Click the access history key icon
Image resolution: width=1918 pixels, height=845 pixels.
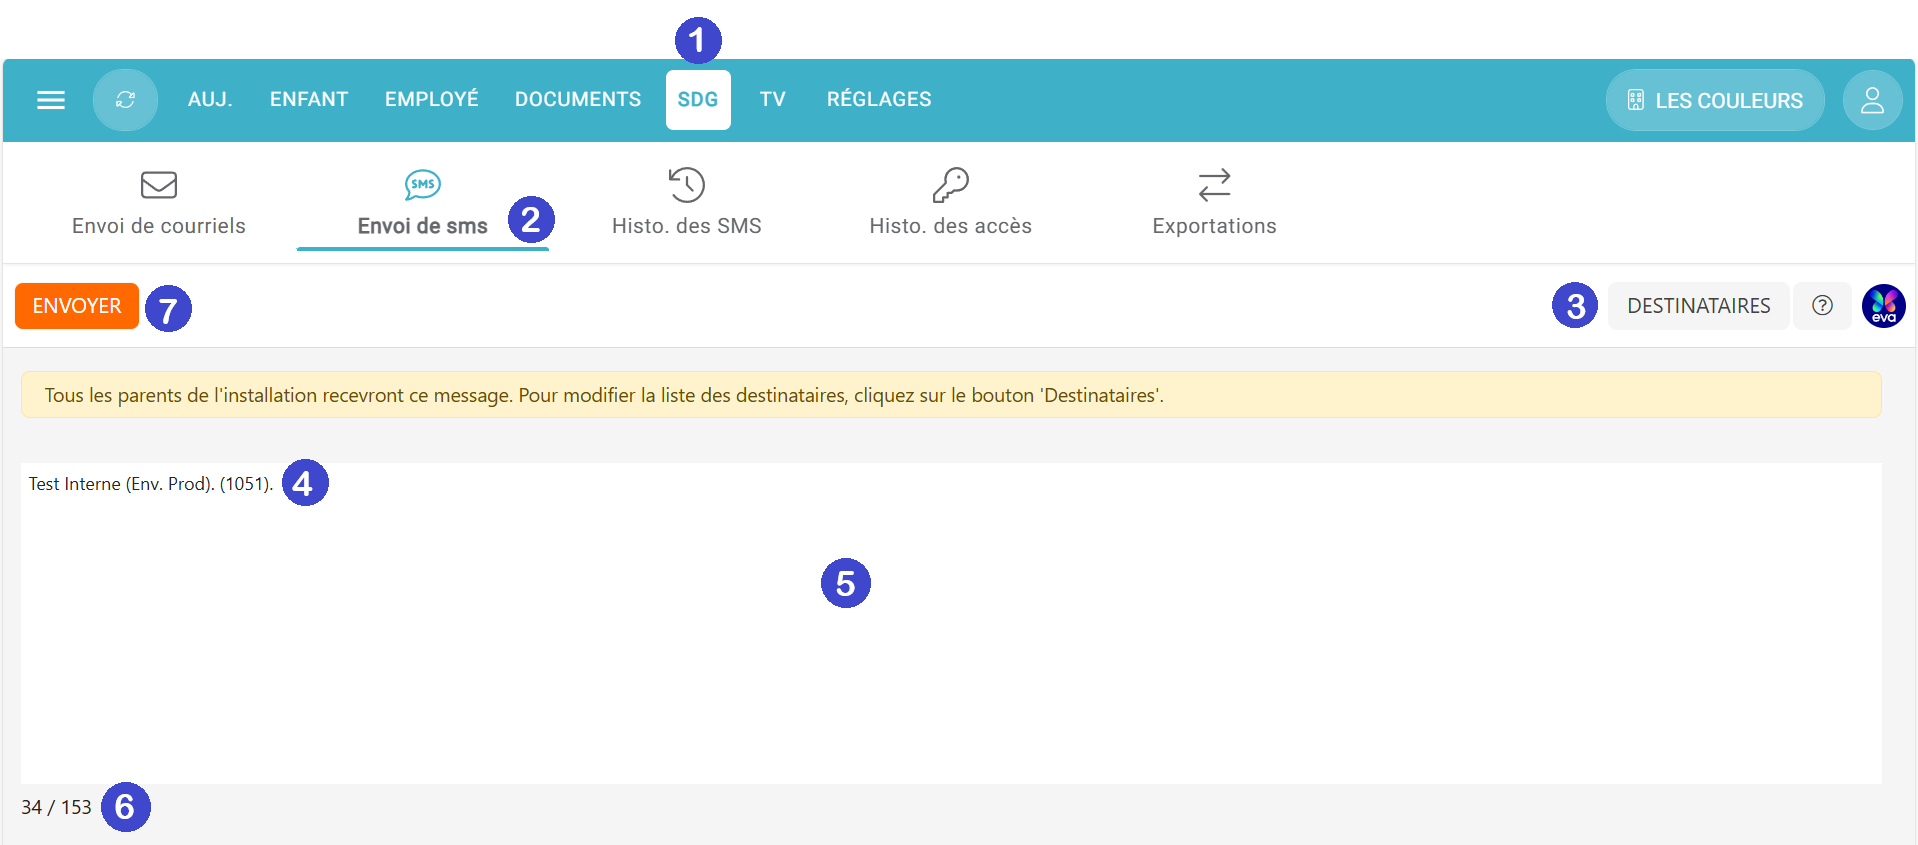[950, 185]
